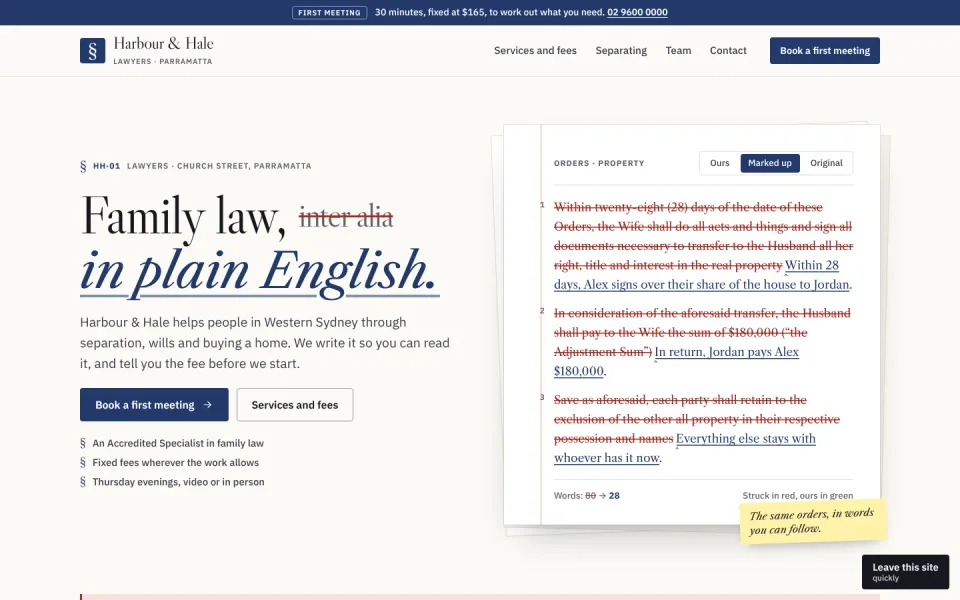Click 'LAWYERS · CHURCH STREET, PARRAMATTA' label
Screen dimensions: 960x600
[219, 166]
